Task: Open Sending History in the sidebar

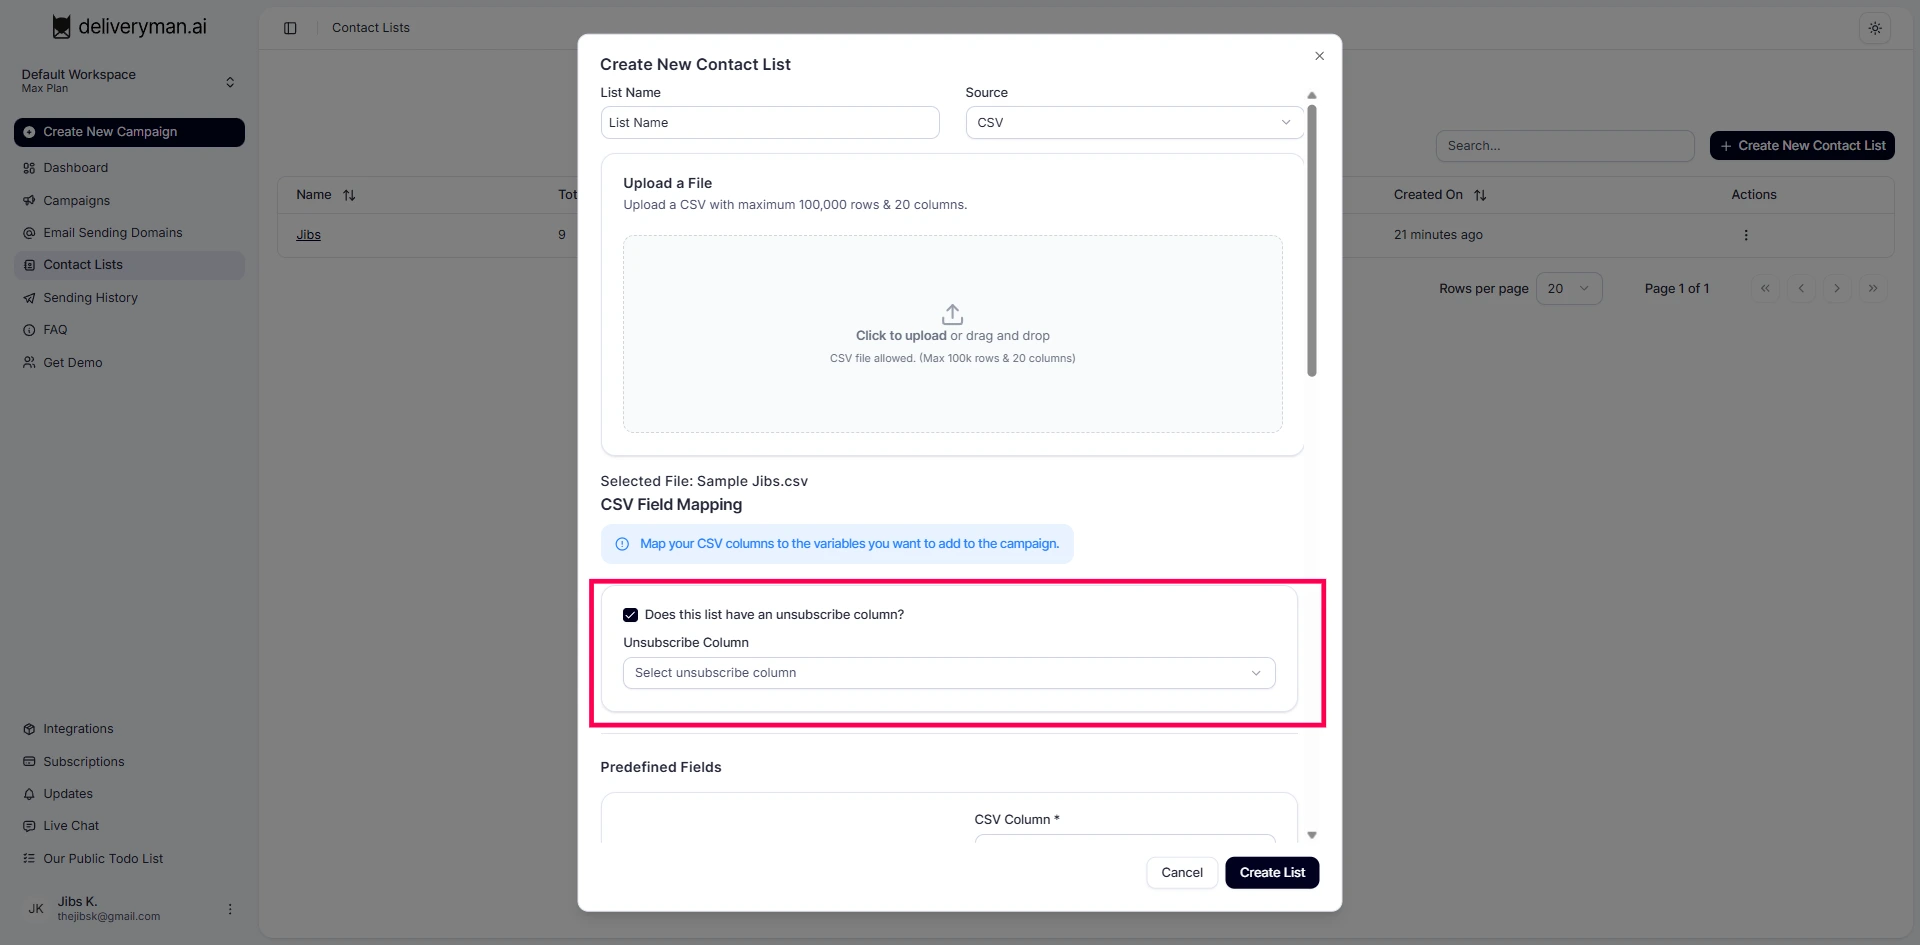Action: pyautogui.click(x=90, y=298)
